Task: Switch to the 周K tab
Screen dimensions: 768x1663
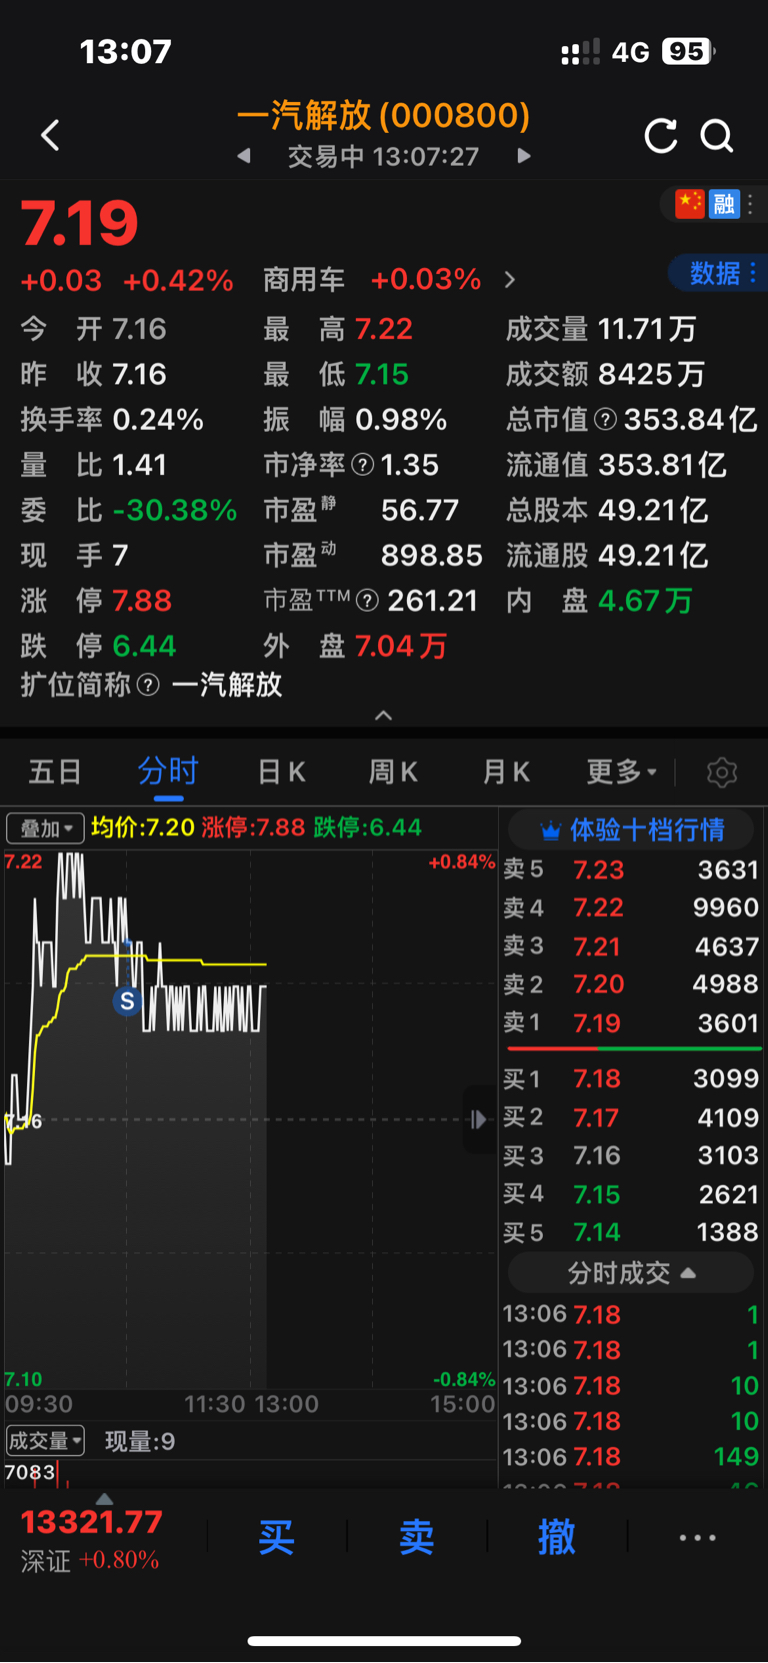Action: click(394, 772)
